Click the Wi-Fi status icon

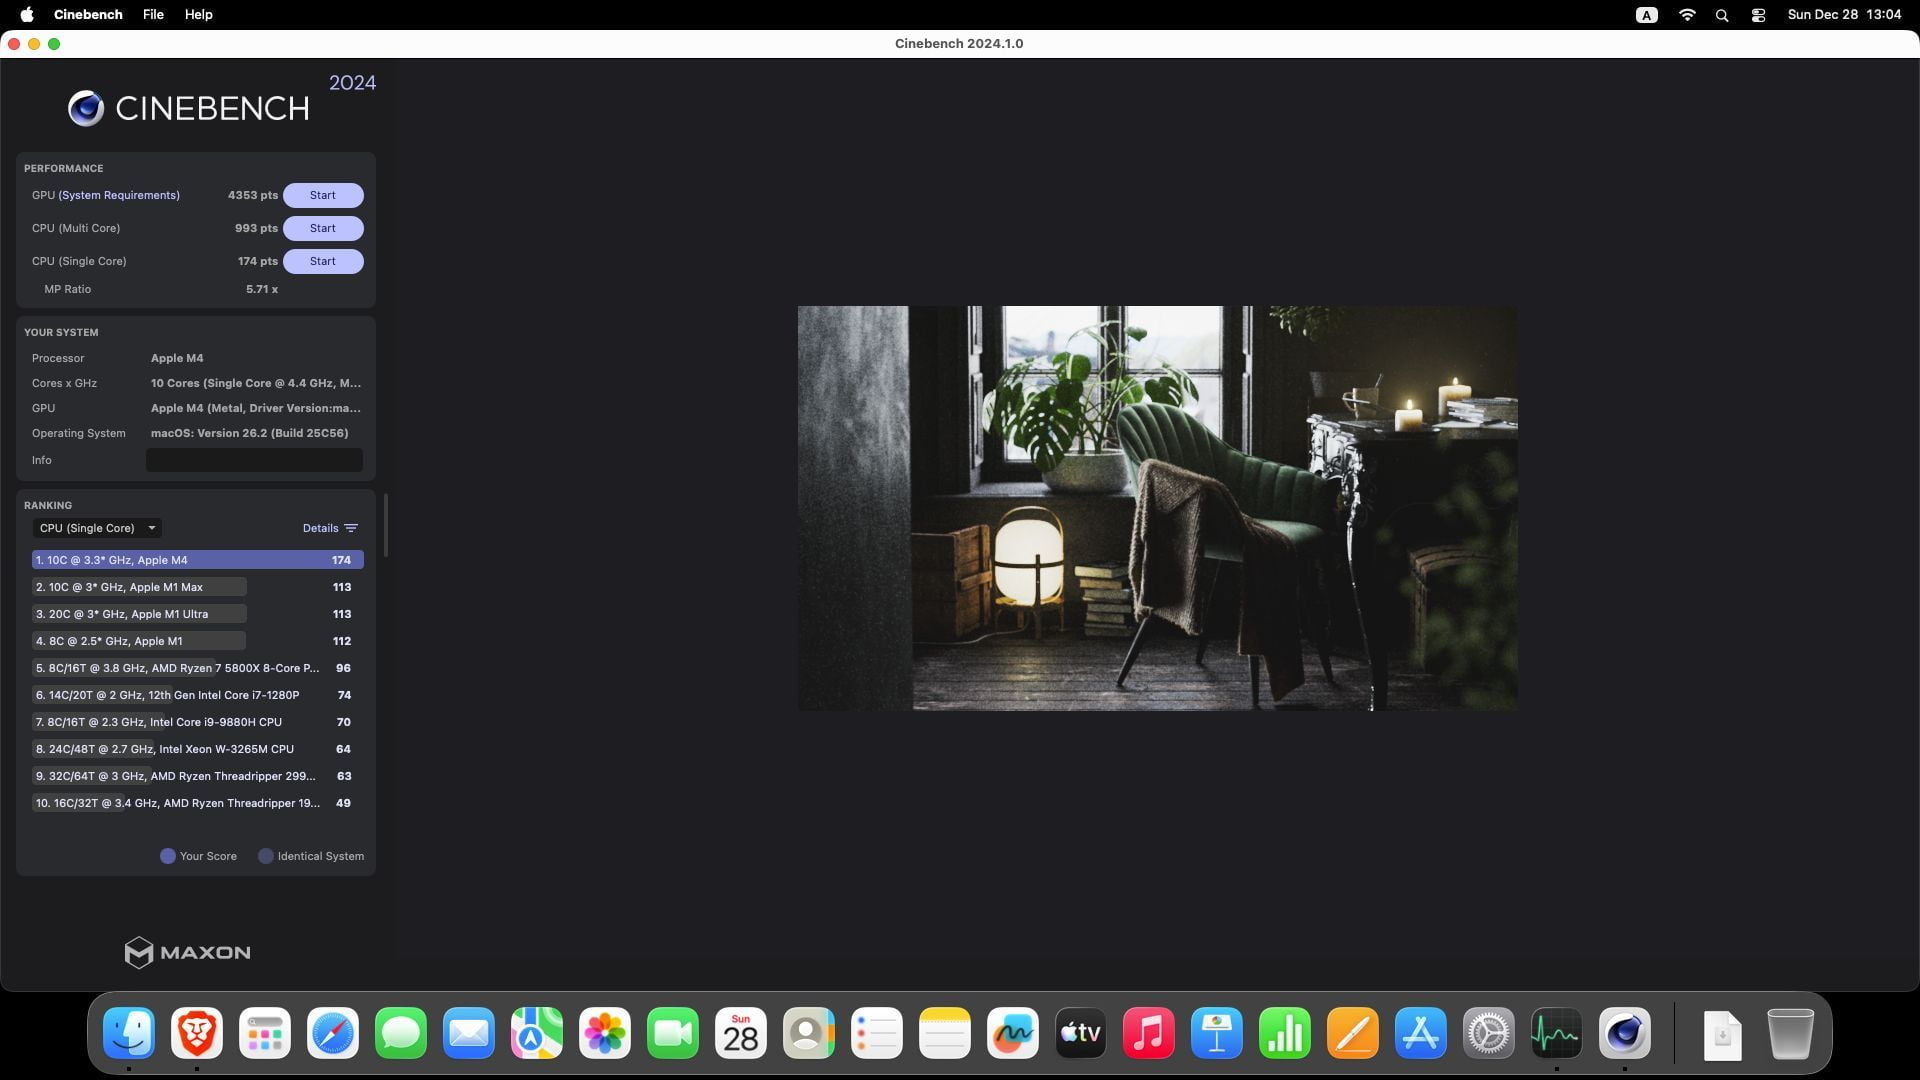(1687, 15)
